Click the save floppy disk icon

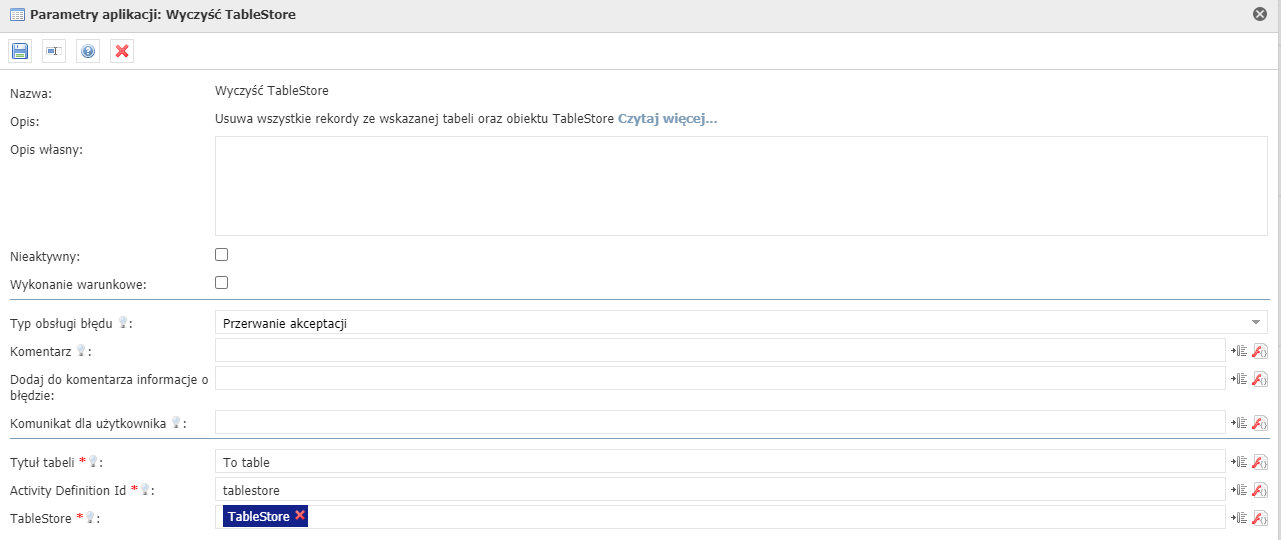tap(20, 51)
